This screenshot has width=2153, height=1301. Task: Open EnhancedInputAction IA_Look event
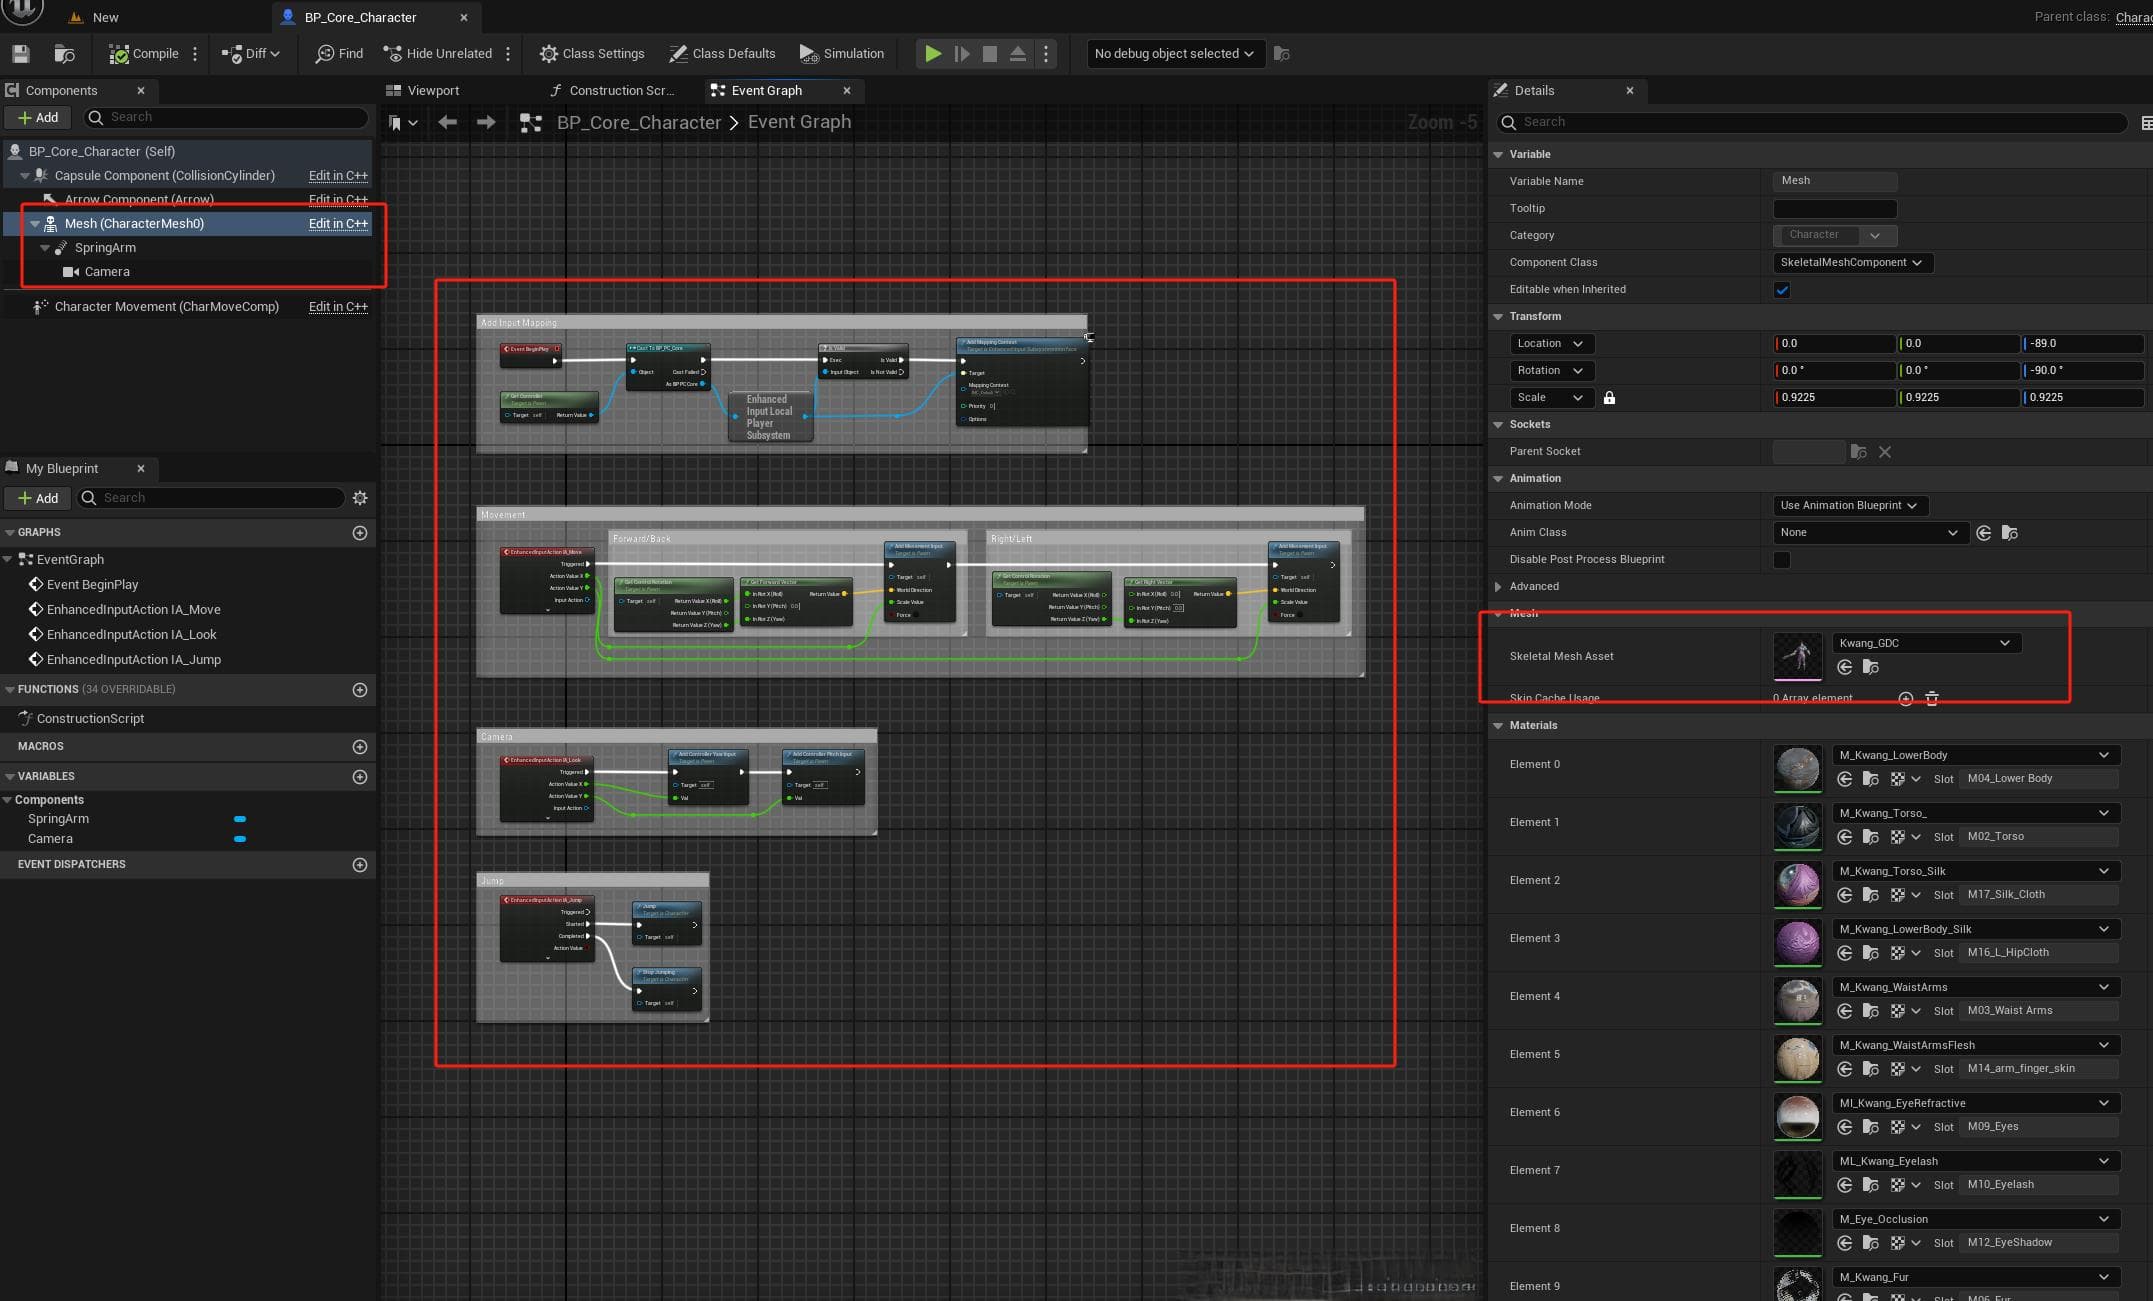pyautogui.click(x=131, y=635)
